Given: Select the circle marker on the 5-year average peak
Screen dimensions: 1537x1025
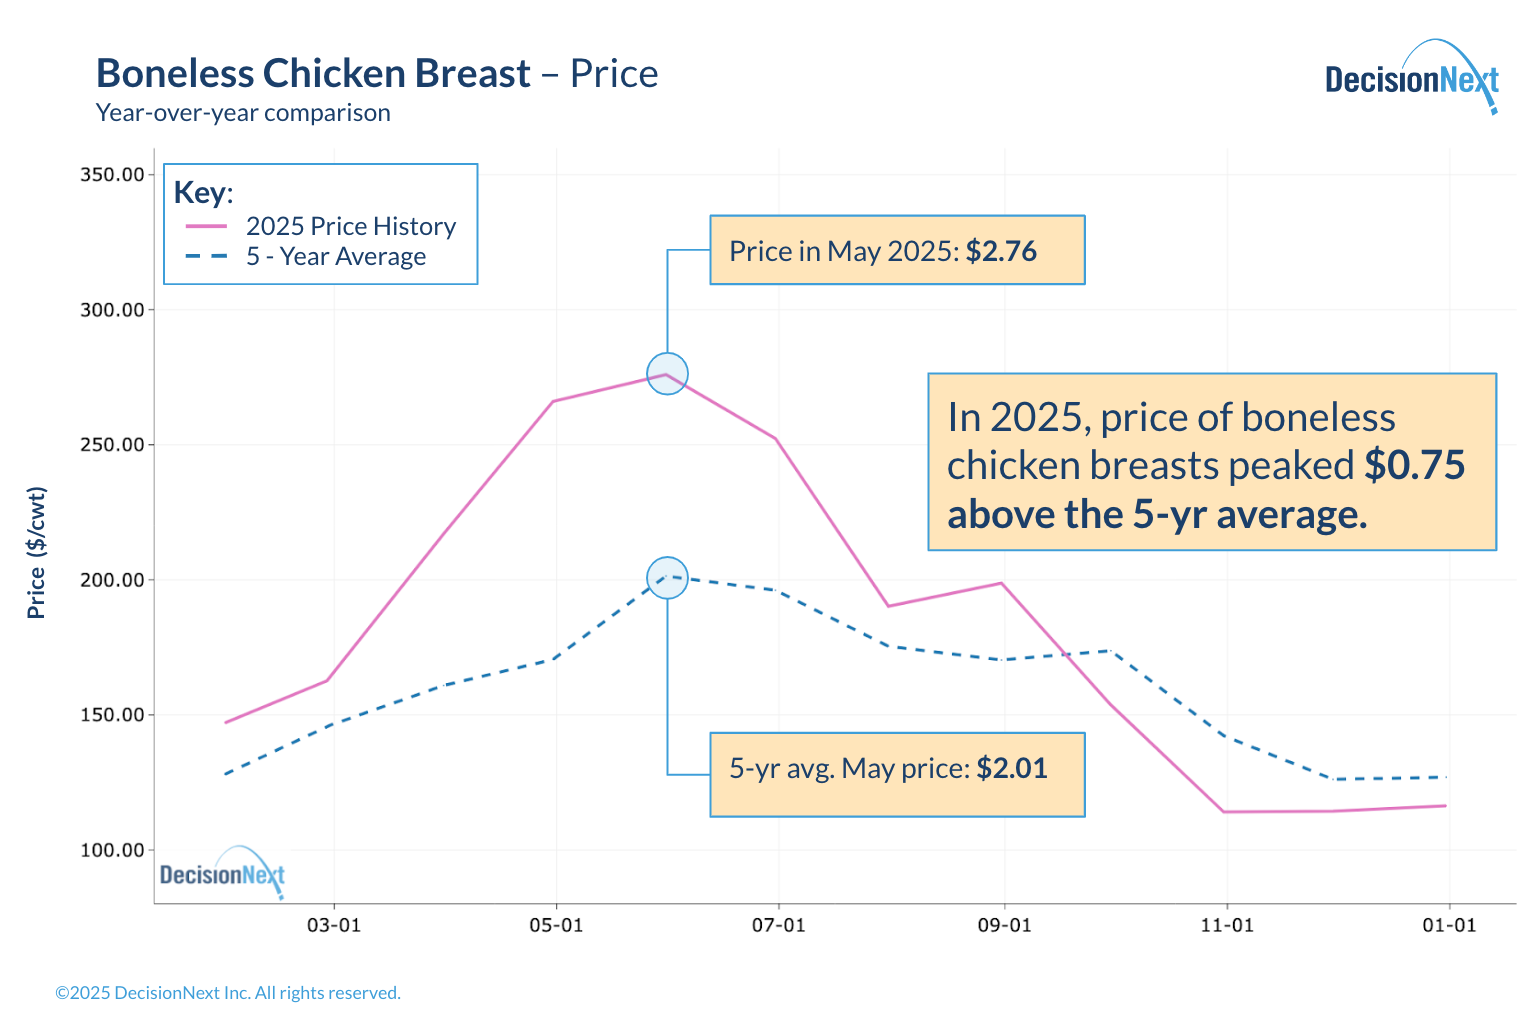Looking at the screenshot, I should 667,578.
